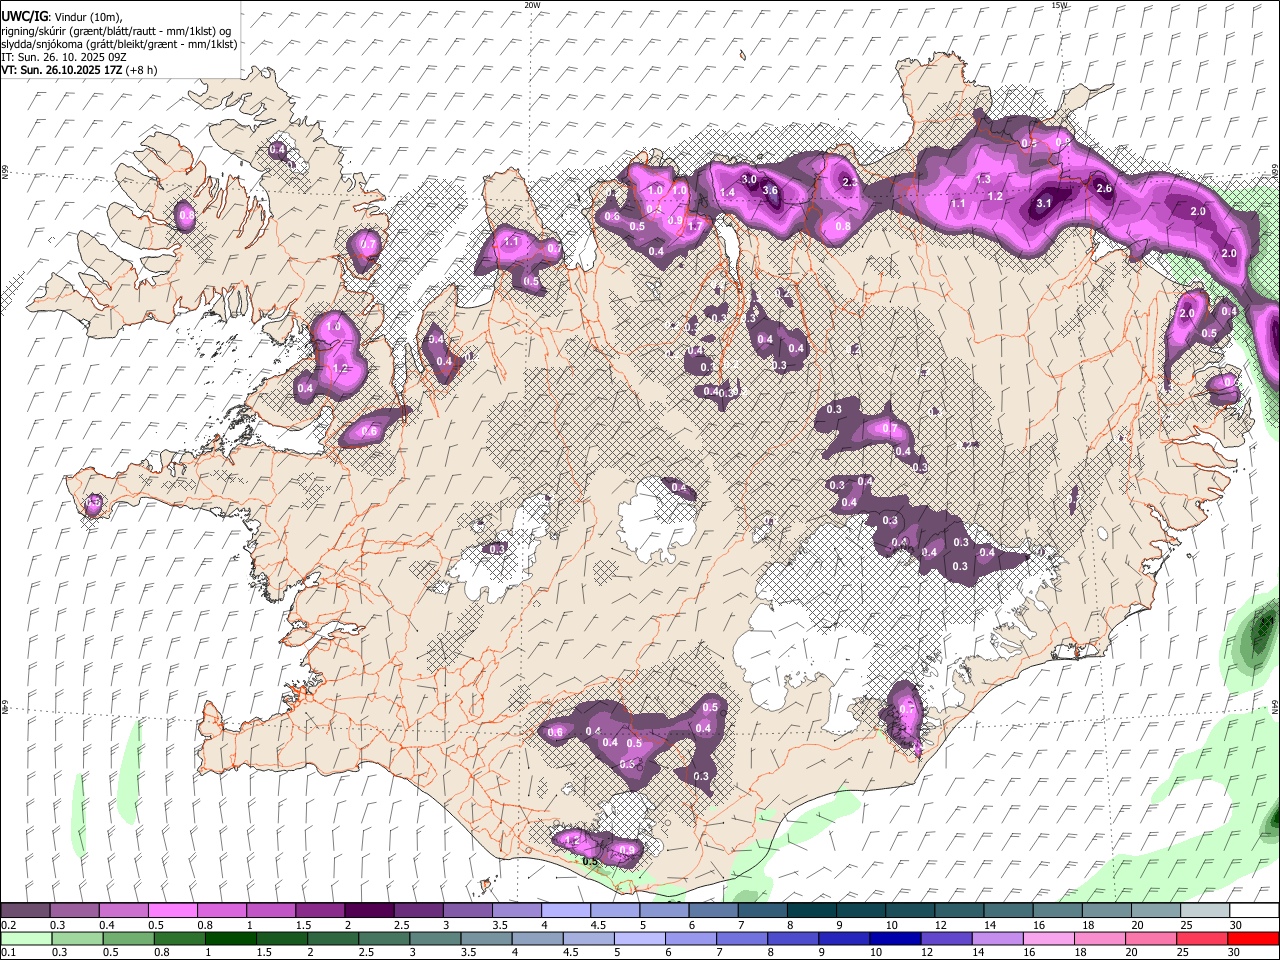The image size is (1280, 960).
Task: Click the '1.7' snowfall value in the north
Action: [695, 226]
